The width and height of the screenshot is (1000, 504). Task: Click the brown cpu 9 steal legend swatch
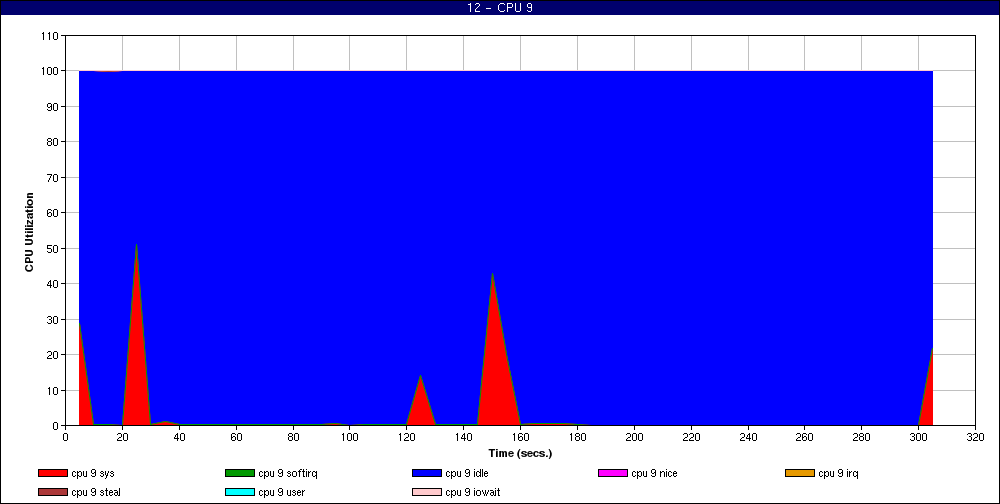coord(52,493)
